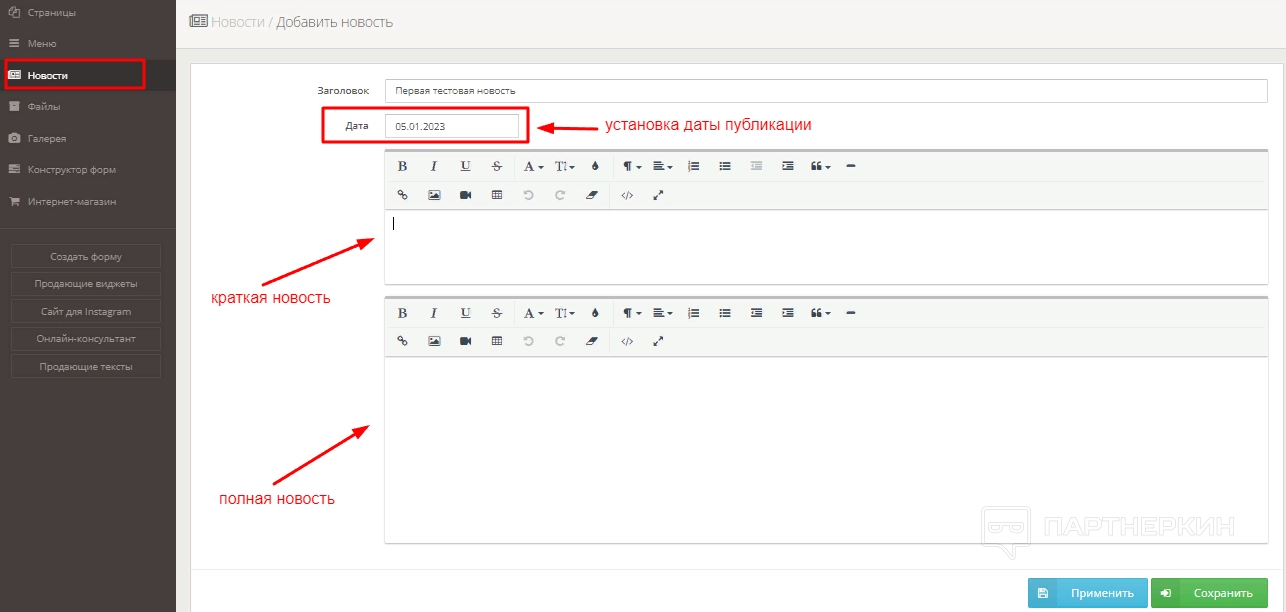Decrease indent in lower editor
The height and width of the screenshot is (612, 1286).
[x=757, y=313]
